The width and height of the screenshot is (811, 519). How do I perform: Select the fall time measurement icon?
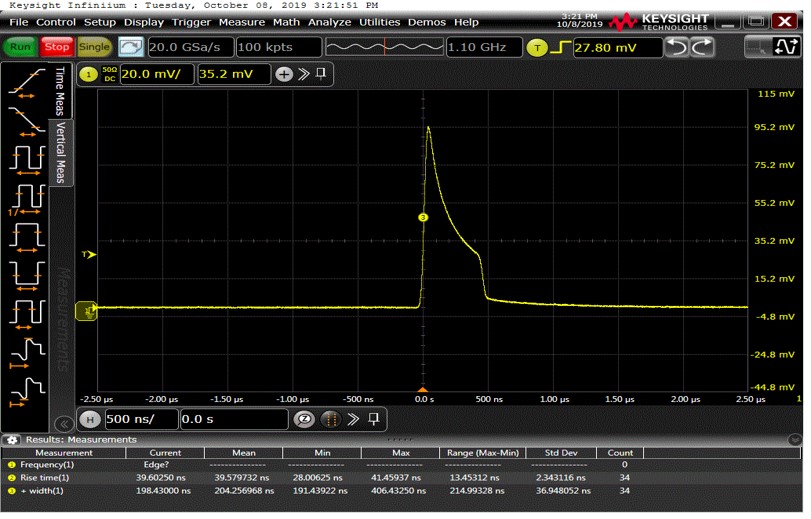[x=26, y=120]
